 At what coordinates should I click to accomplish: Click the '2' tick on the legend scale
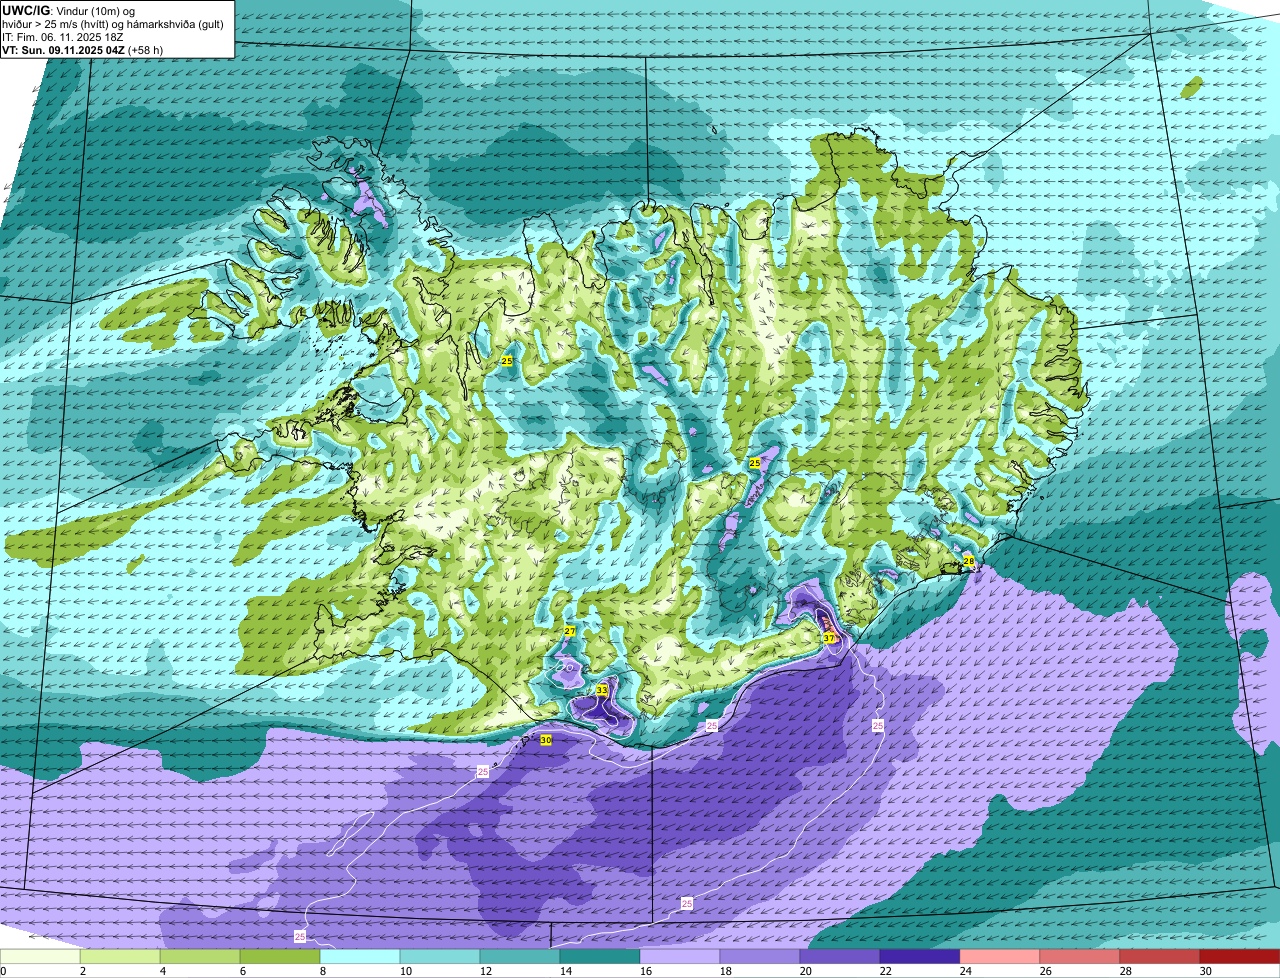pyautogui.click(x=82, y=971)
